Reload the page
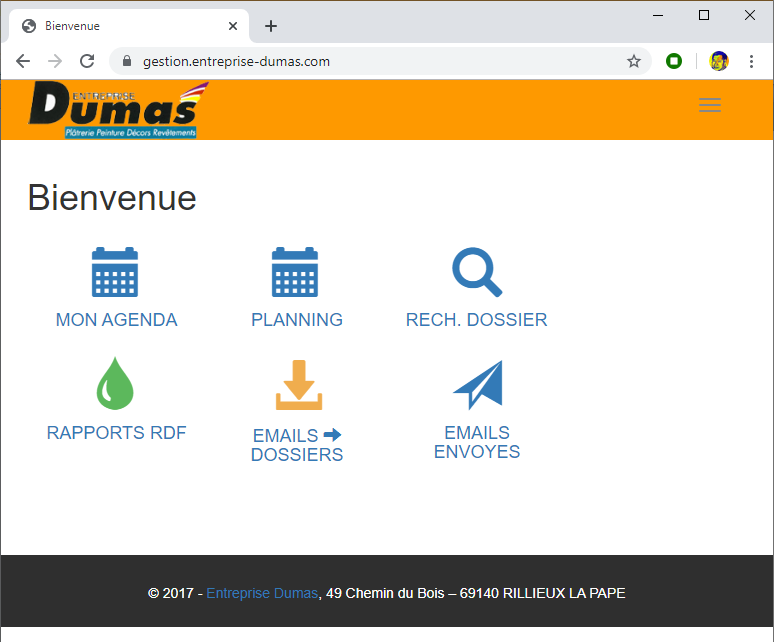 tap(87, 61)
